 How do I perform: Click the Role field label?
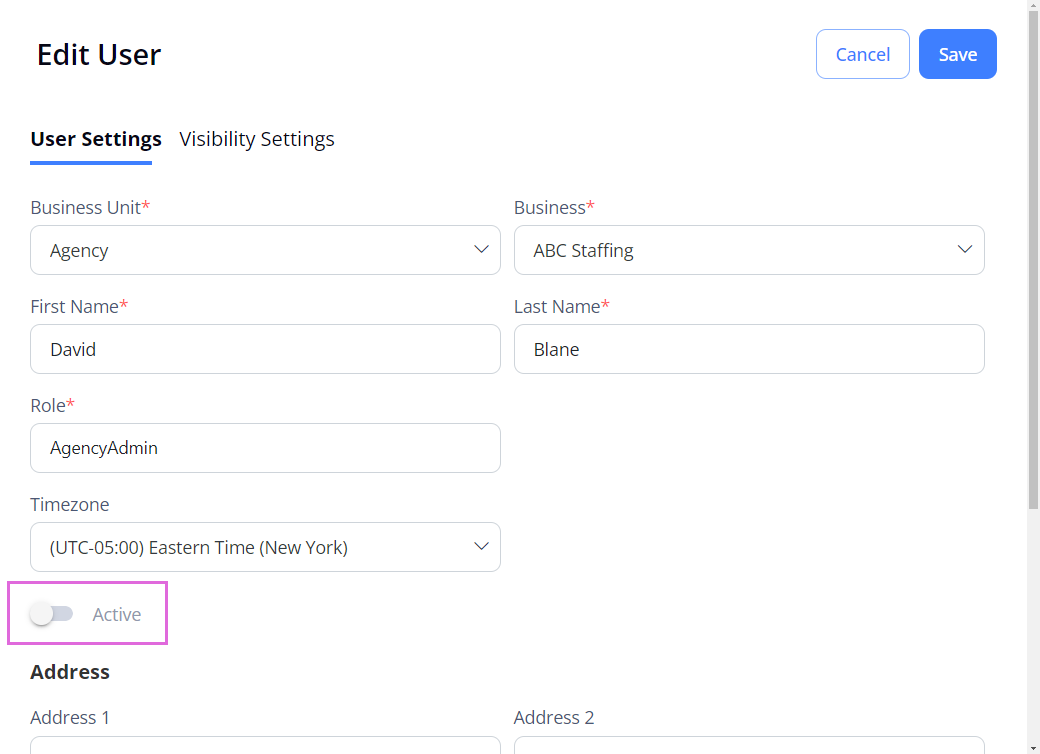point(52,405)
